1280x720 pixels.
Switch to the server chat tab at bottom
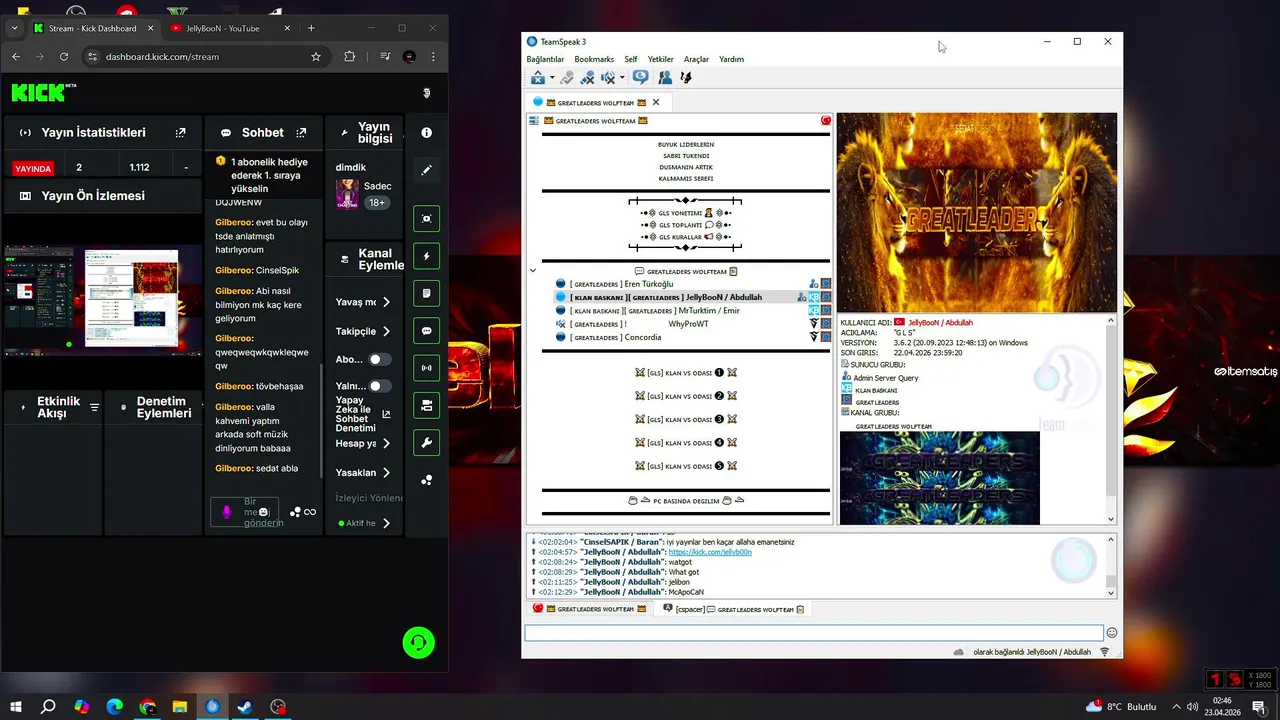coord(590,609)
